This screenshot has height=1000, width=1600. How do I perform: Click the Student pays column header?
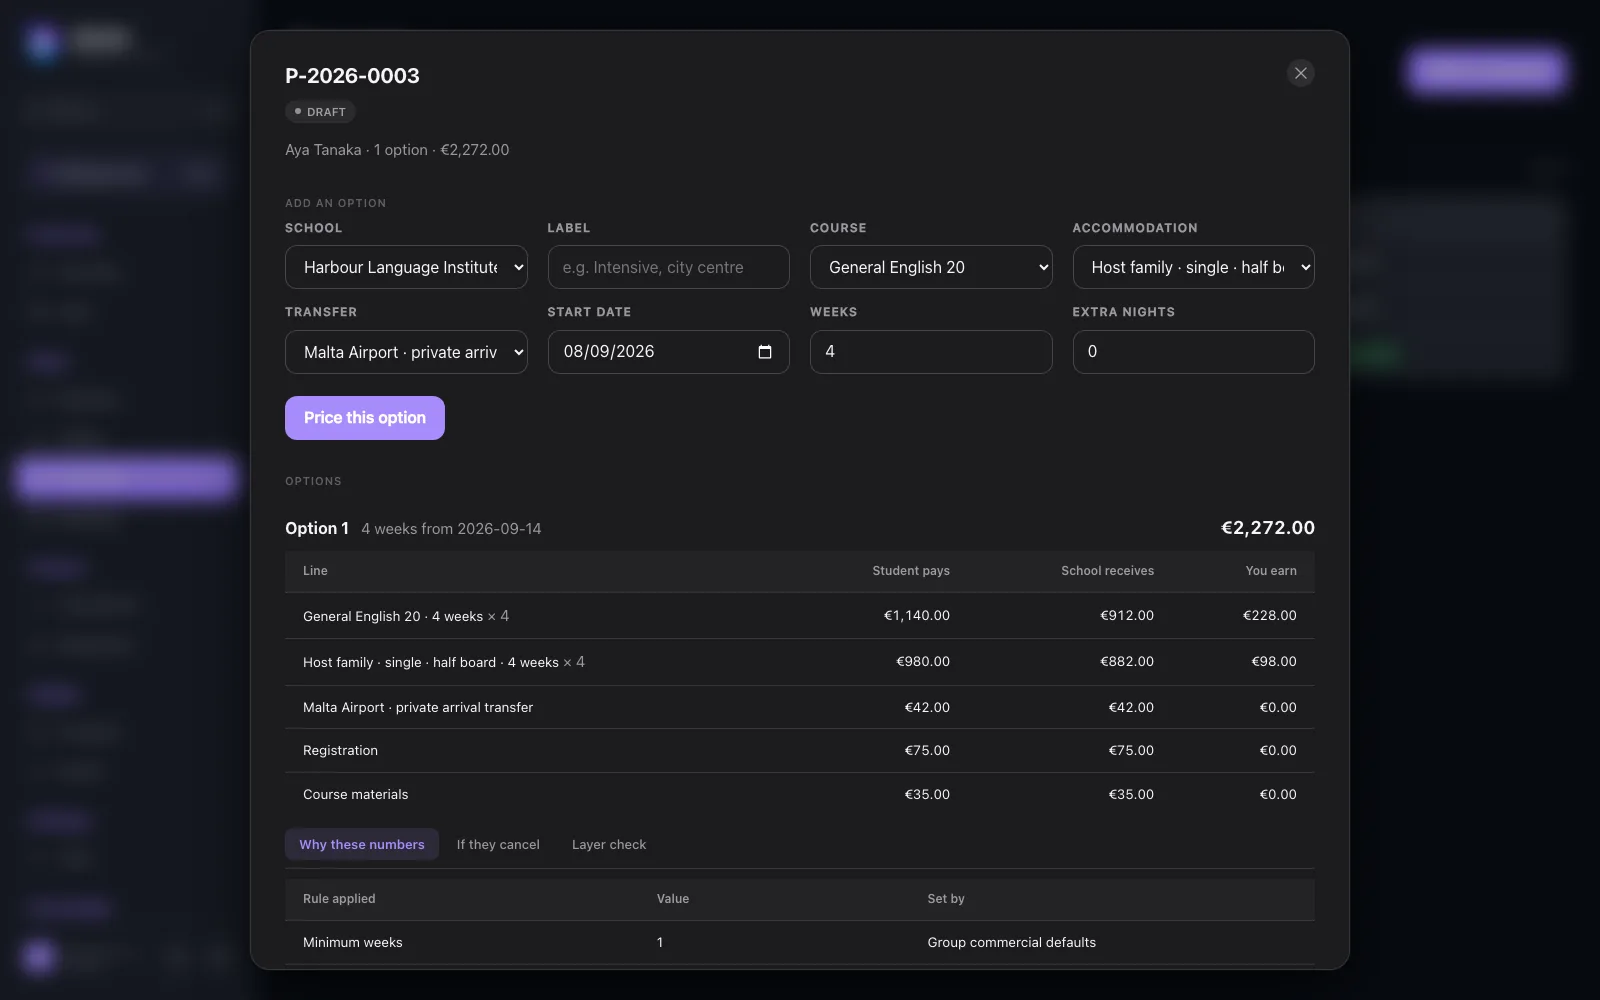point(911,570)
